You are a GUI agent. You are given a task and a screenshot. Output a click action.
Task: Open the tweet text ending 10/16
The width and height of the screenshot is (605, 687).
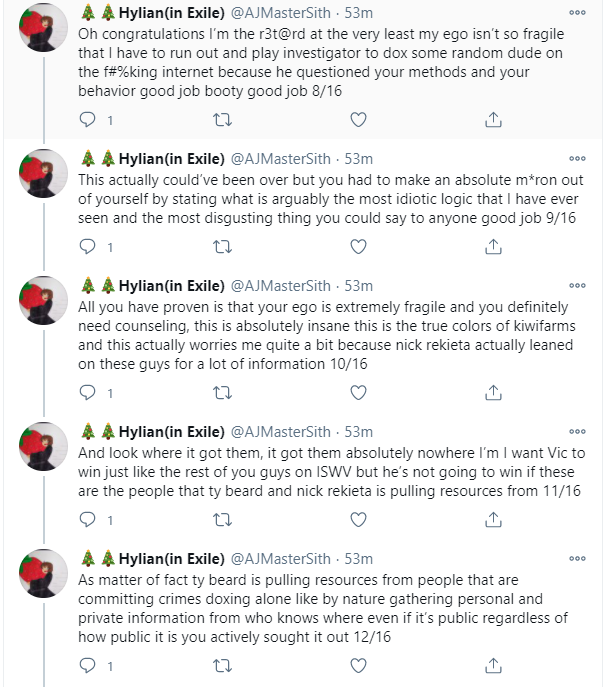click(x=327, y=335)
